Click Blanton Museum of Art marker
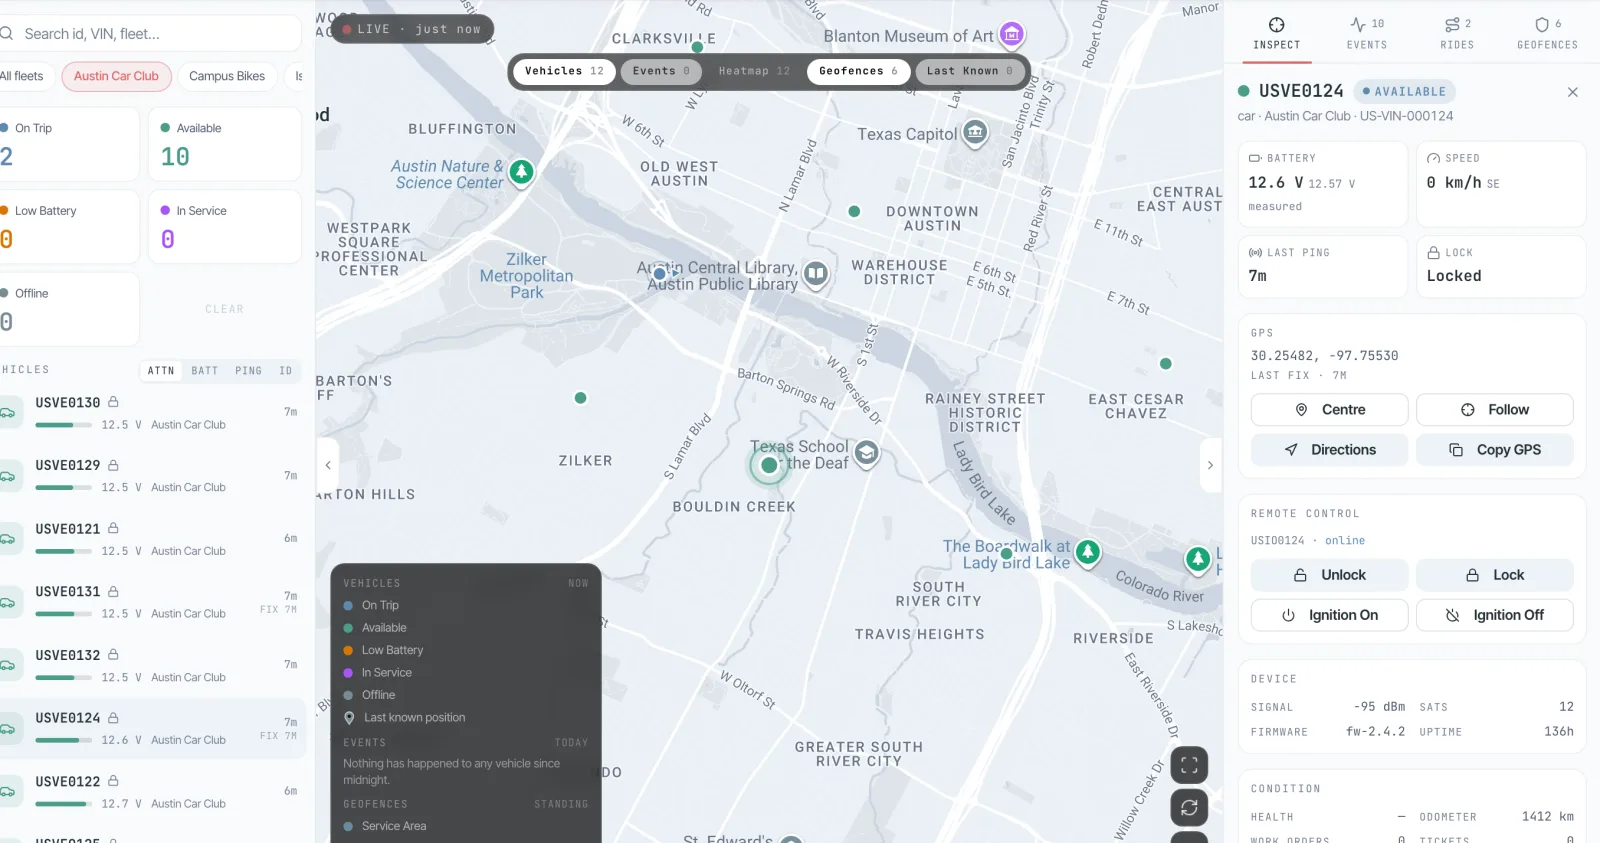The height and width of the screenshot is (843, 1600). pyautogui.click(x=1012, y=35)
